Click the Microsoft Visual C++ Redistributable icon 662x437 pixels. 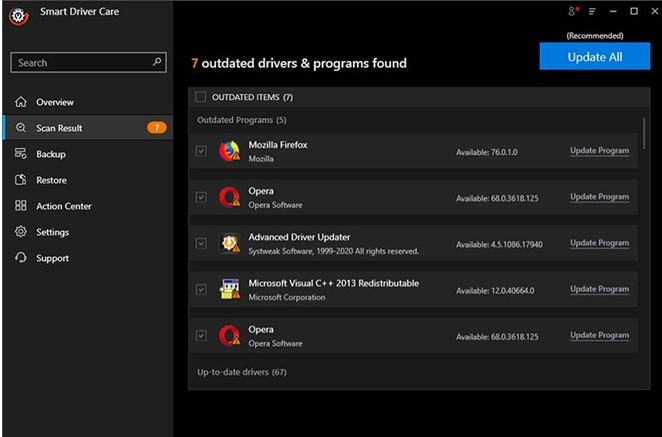coord(229,289)
